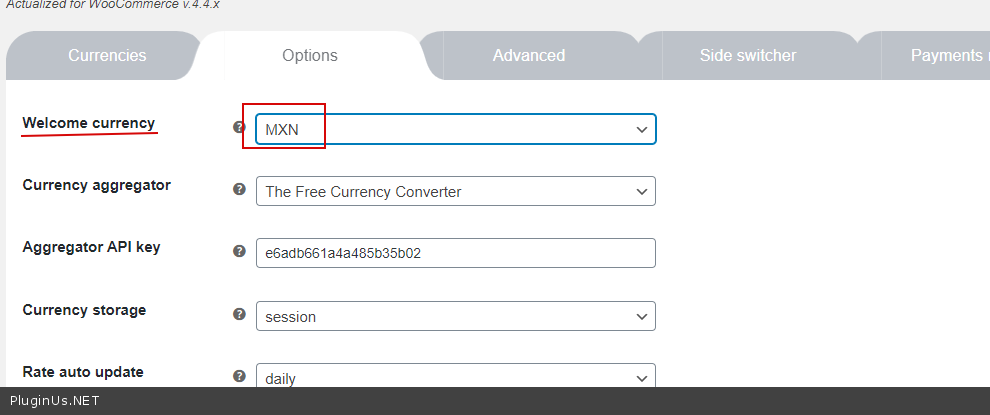Switch to the Payments tab
990x415 pixels.
click(944, 56)
